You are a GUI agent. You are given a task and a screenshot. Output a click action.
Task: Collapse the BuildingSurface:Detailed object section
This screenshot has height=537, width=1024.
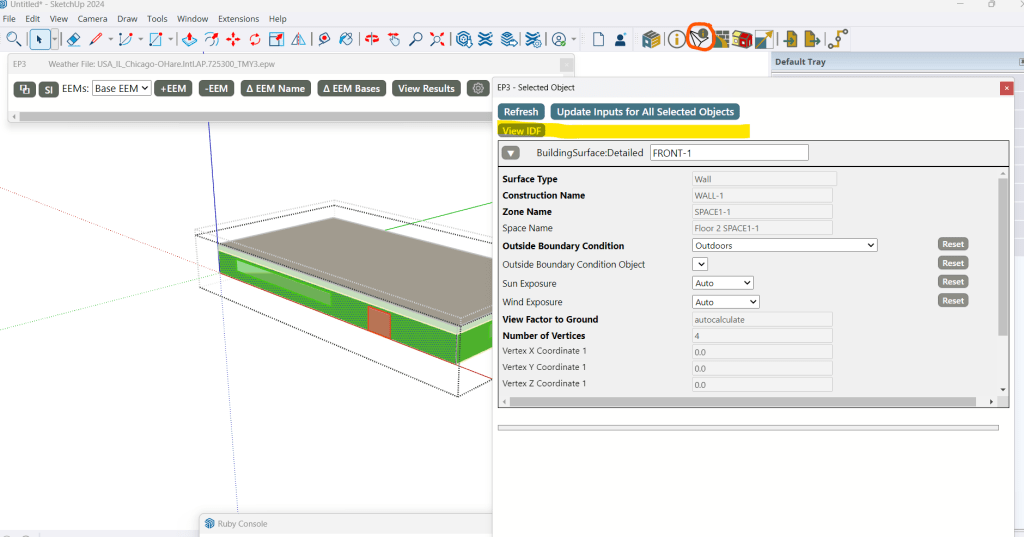(x=511, y=153)
